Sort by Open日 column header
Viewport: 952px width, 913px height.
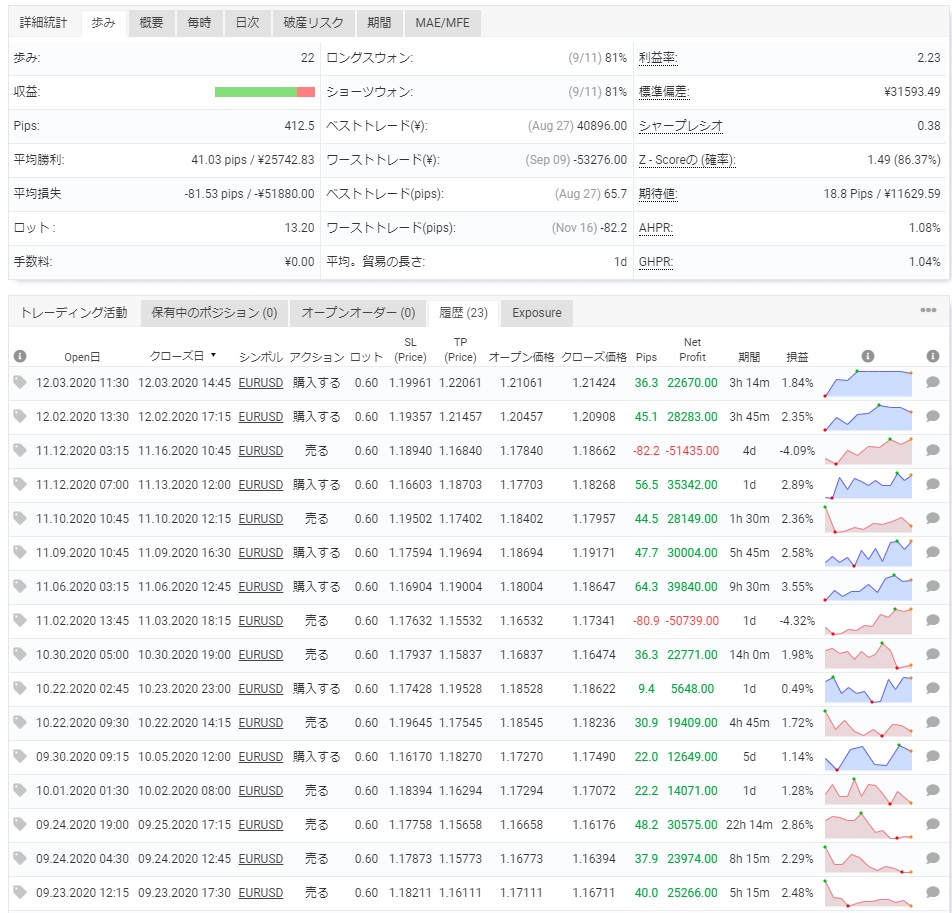pyautogui.click(x=82, y=357)
